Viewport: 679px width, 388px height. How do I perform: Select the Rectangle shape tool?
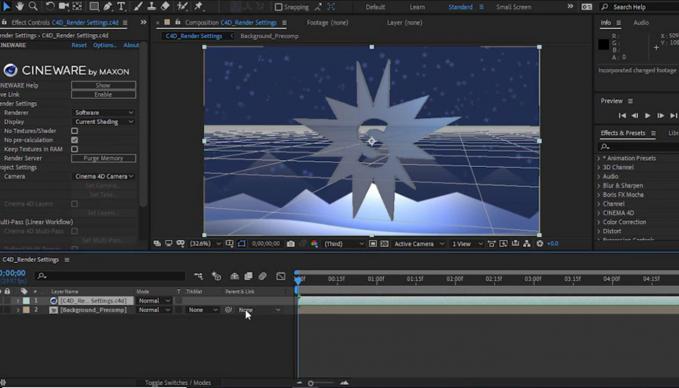point(94,6)
